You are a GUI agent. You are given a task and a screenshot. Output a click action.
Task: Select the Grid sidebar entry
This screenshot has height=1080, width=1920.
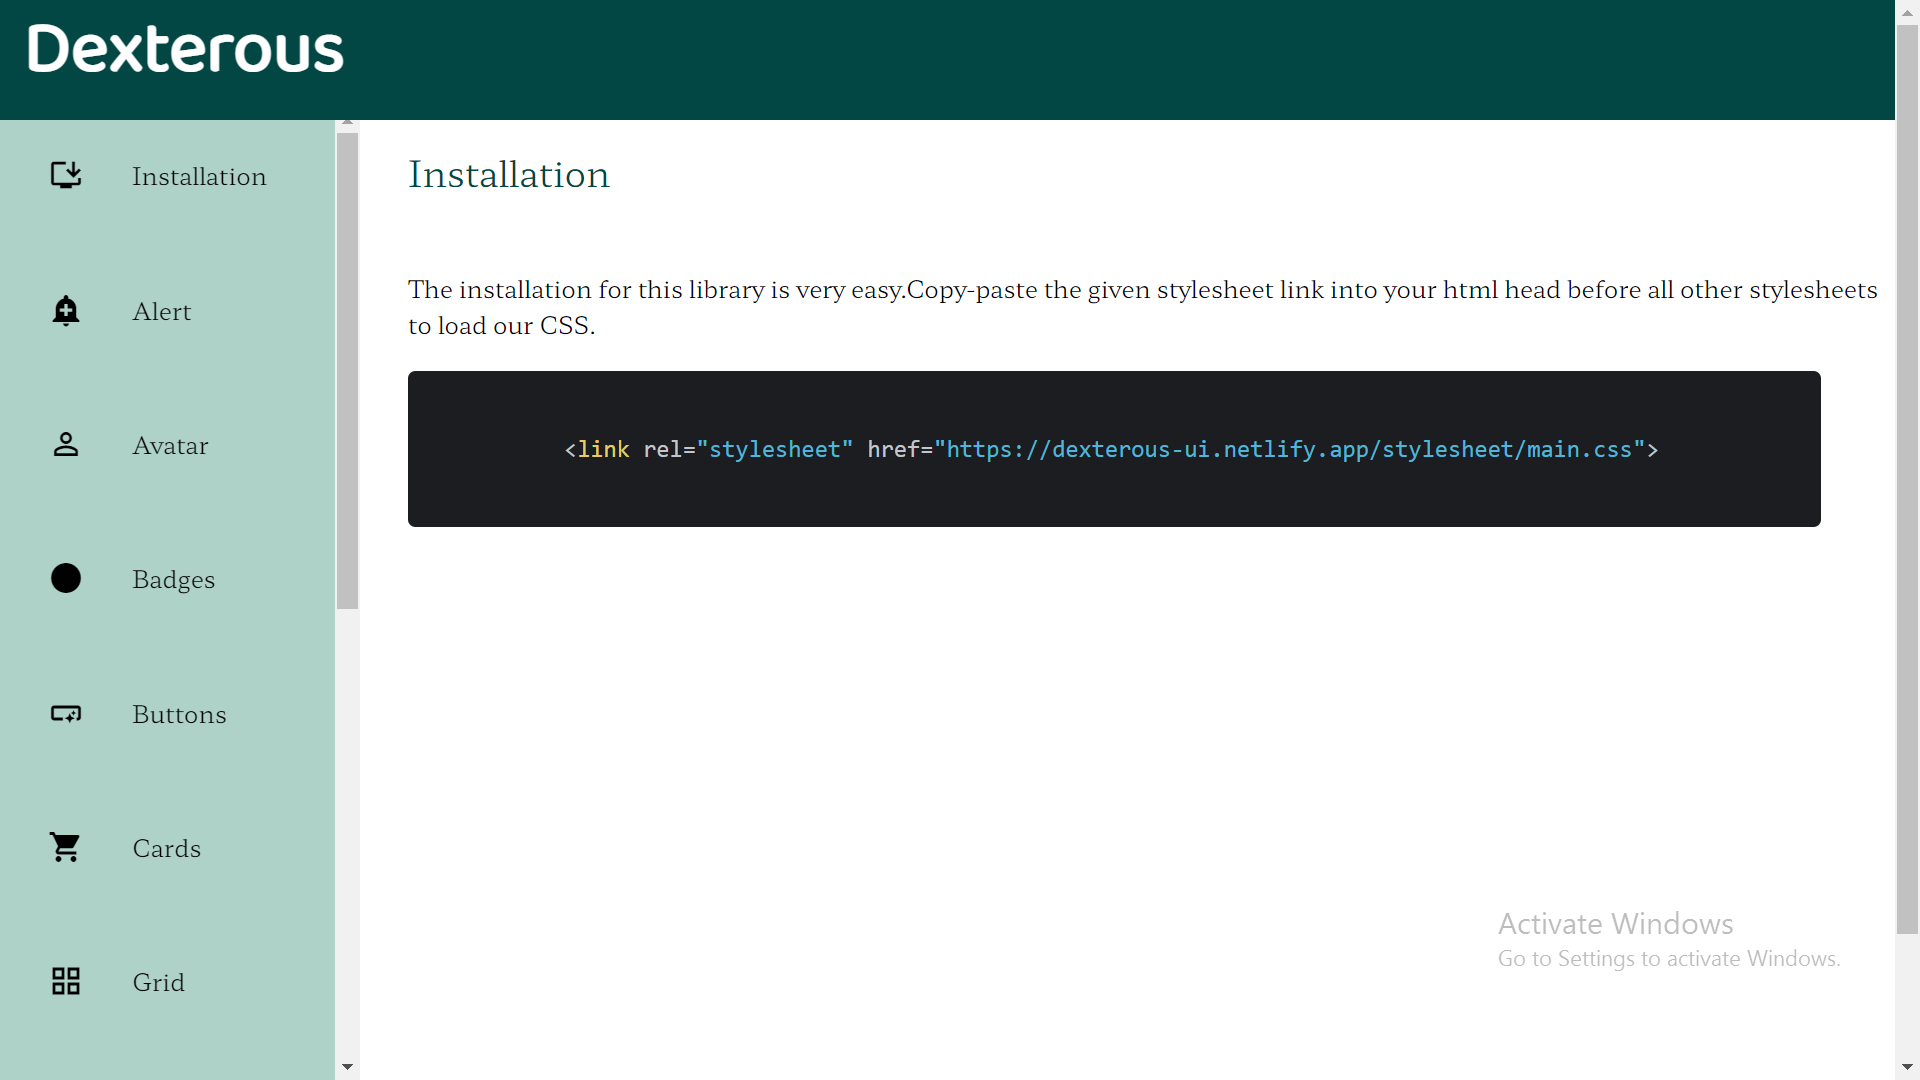click(158, 982)
